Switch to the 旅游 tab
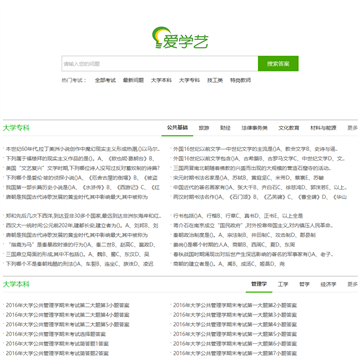 point(204,128)
